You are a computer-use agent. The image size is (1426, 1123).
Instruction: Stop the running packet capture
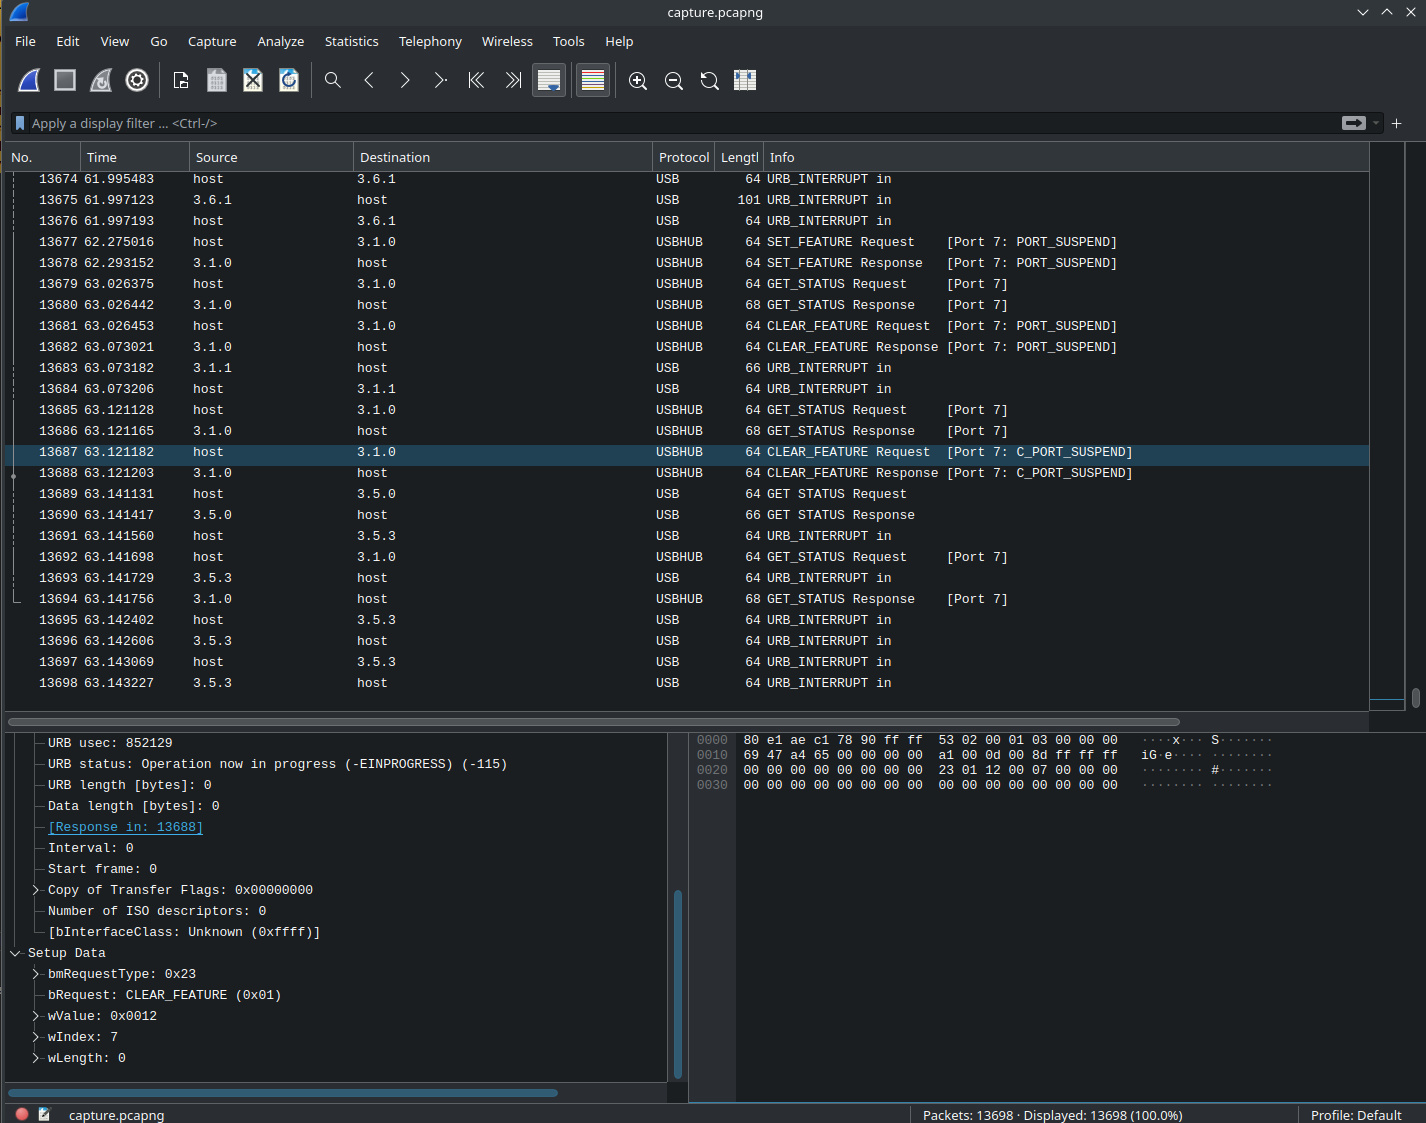65,80
